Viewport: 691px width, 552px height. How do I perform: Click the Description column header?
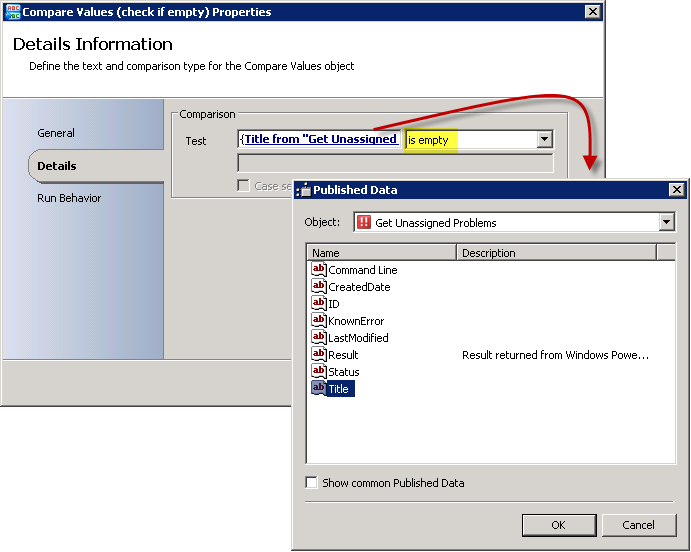click(556, 253)
